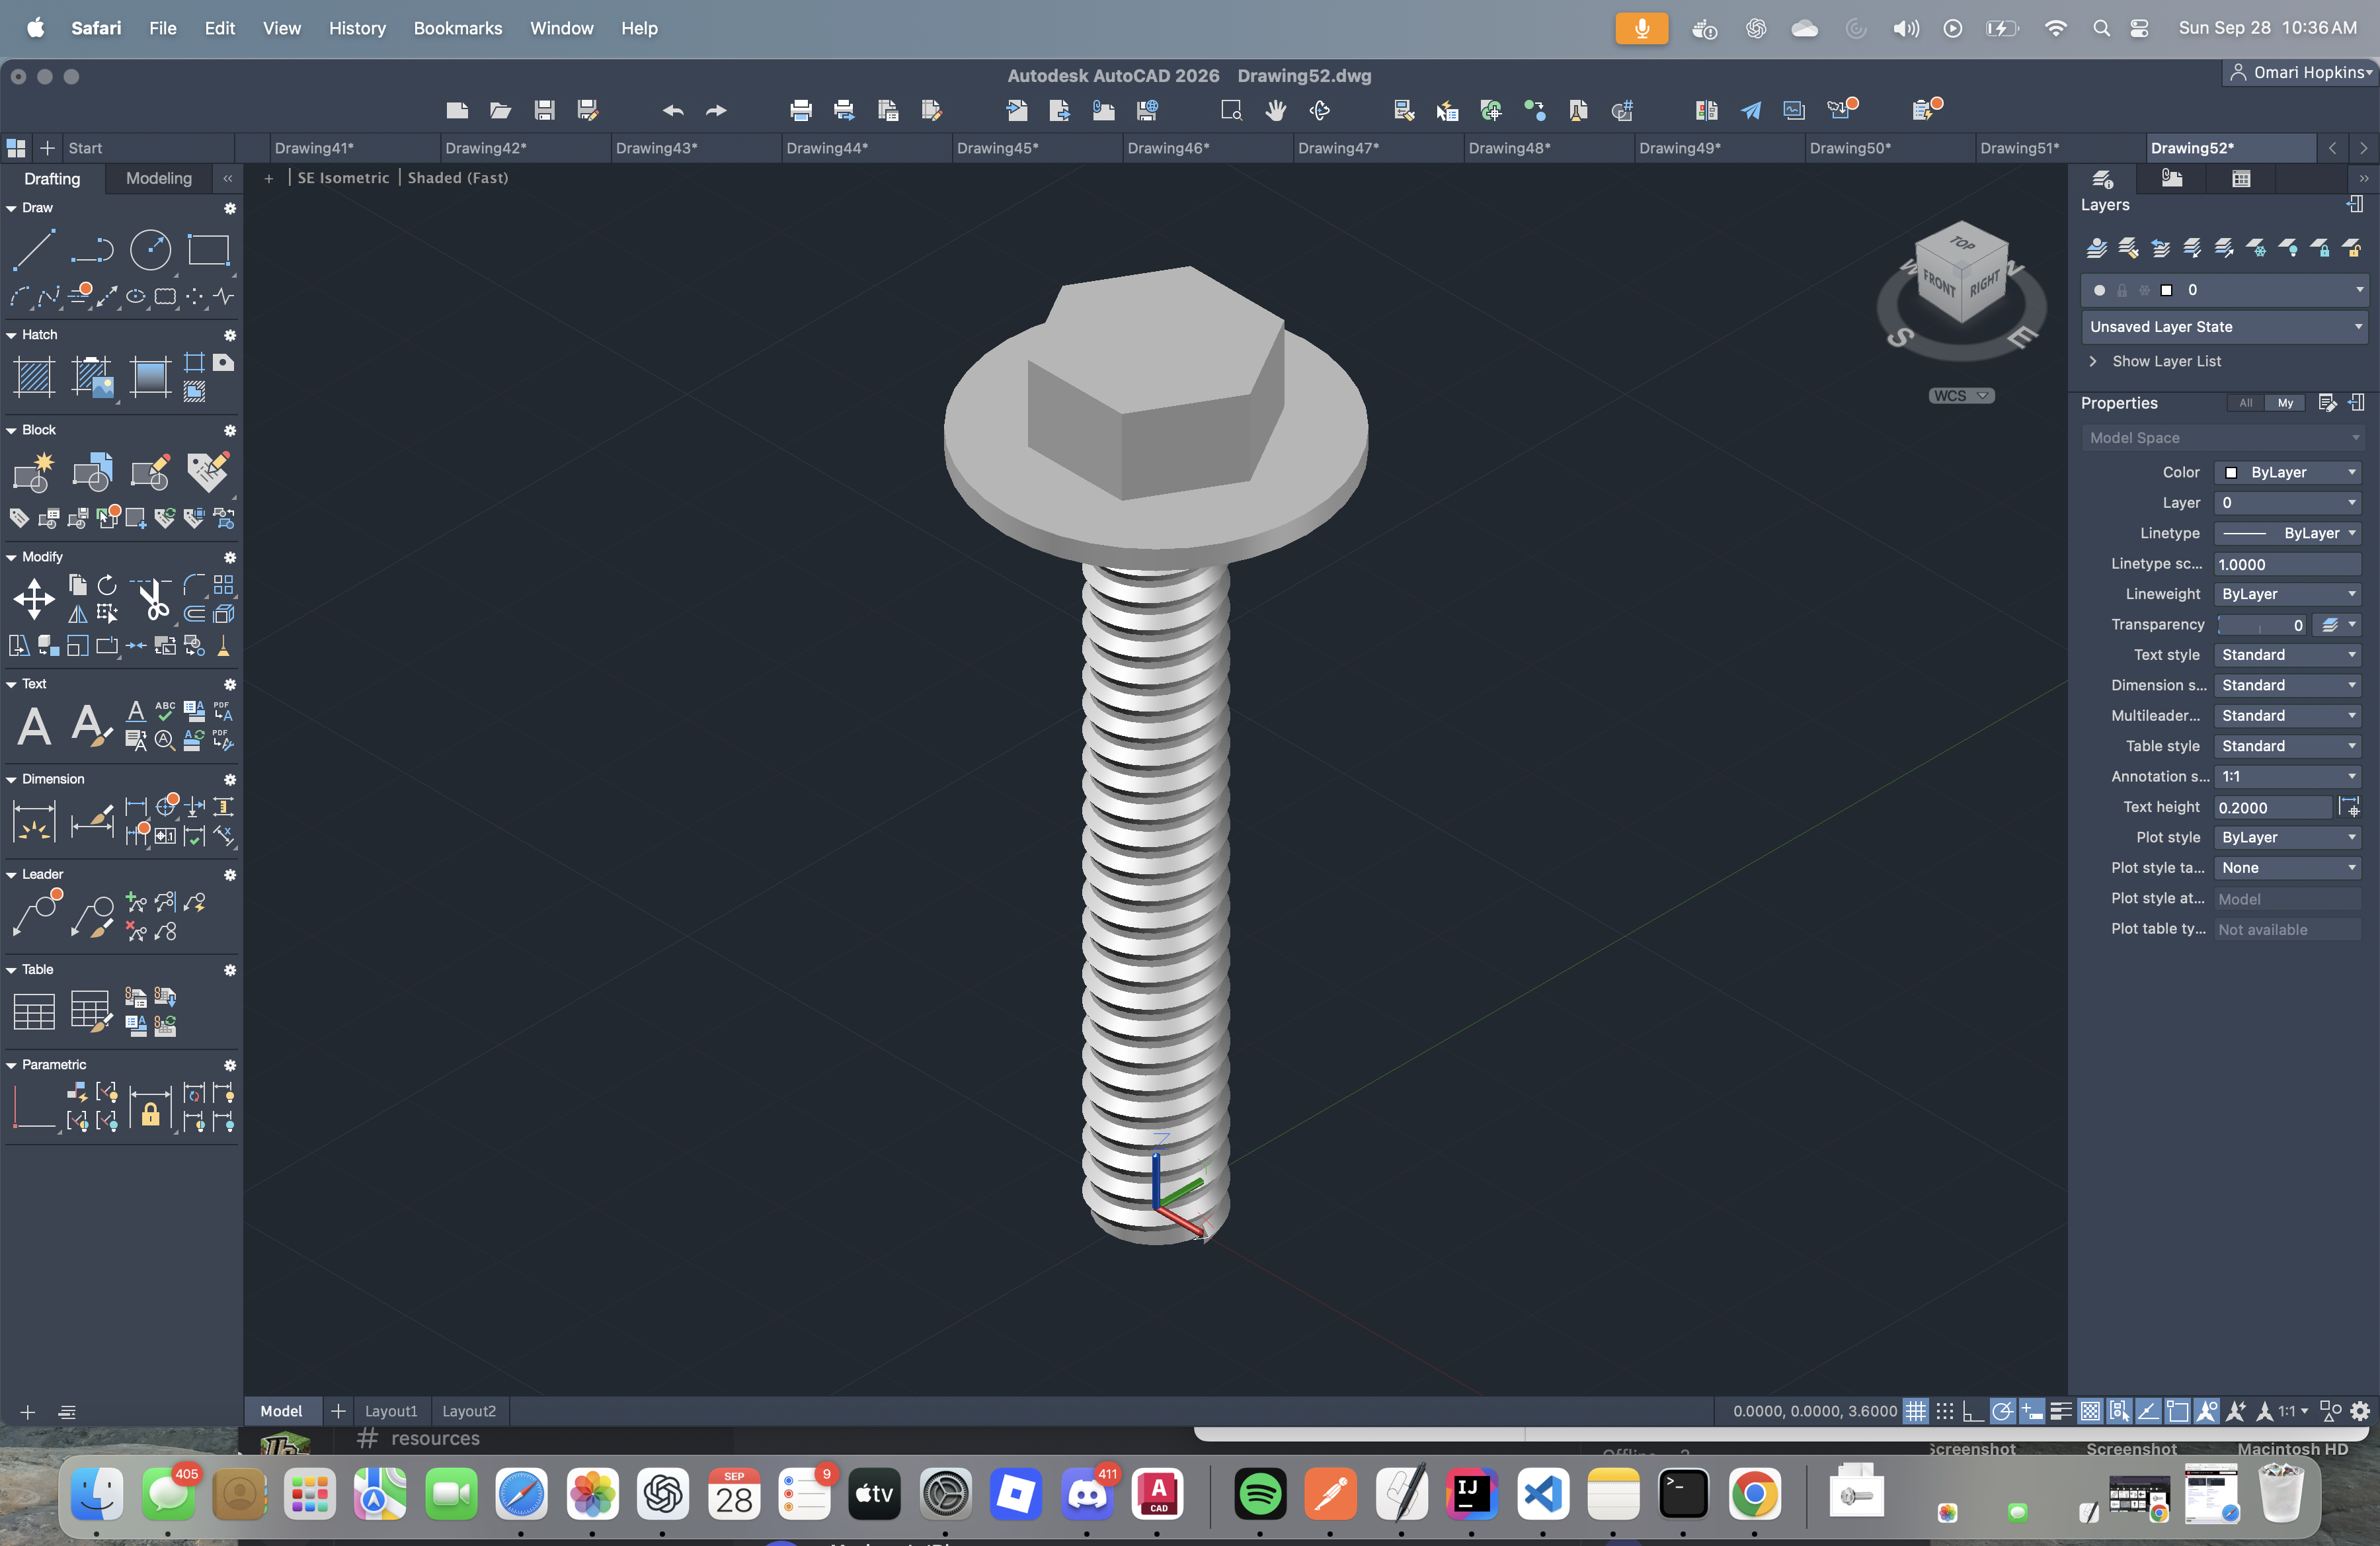Click the Hatch pattern tool
This screenshot has height=1546, width=2380.
[33, 377]
